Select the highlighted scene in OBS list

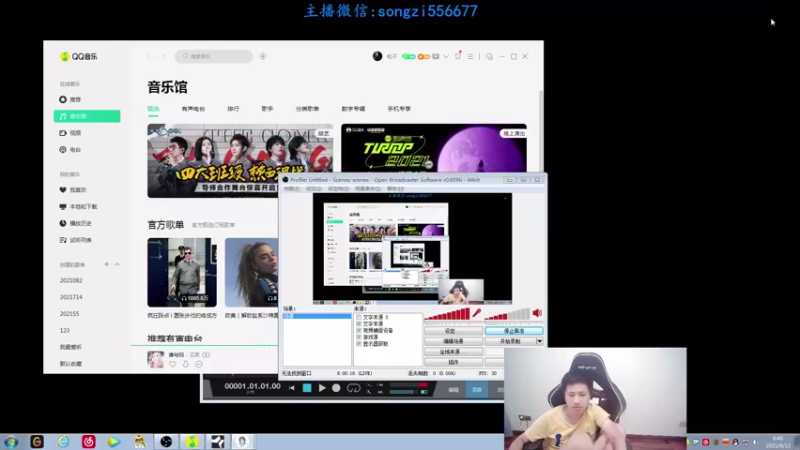[x=317, y=316]
